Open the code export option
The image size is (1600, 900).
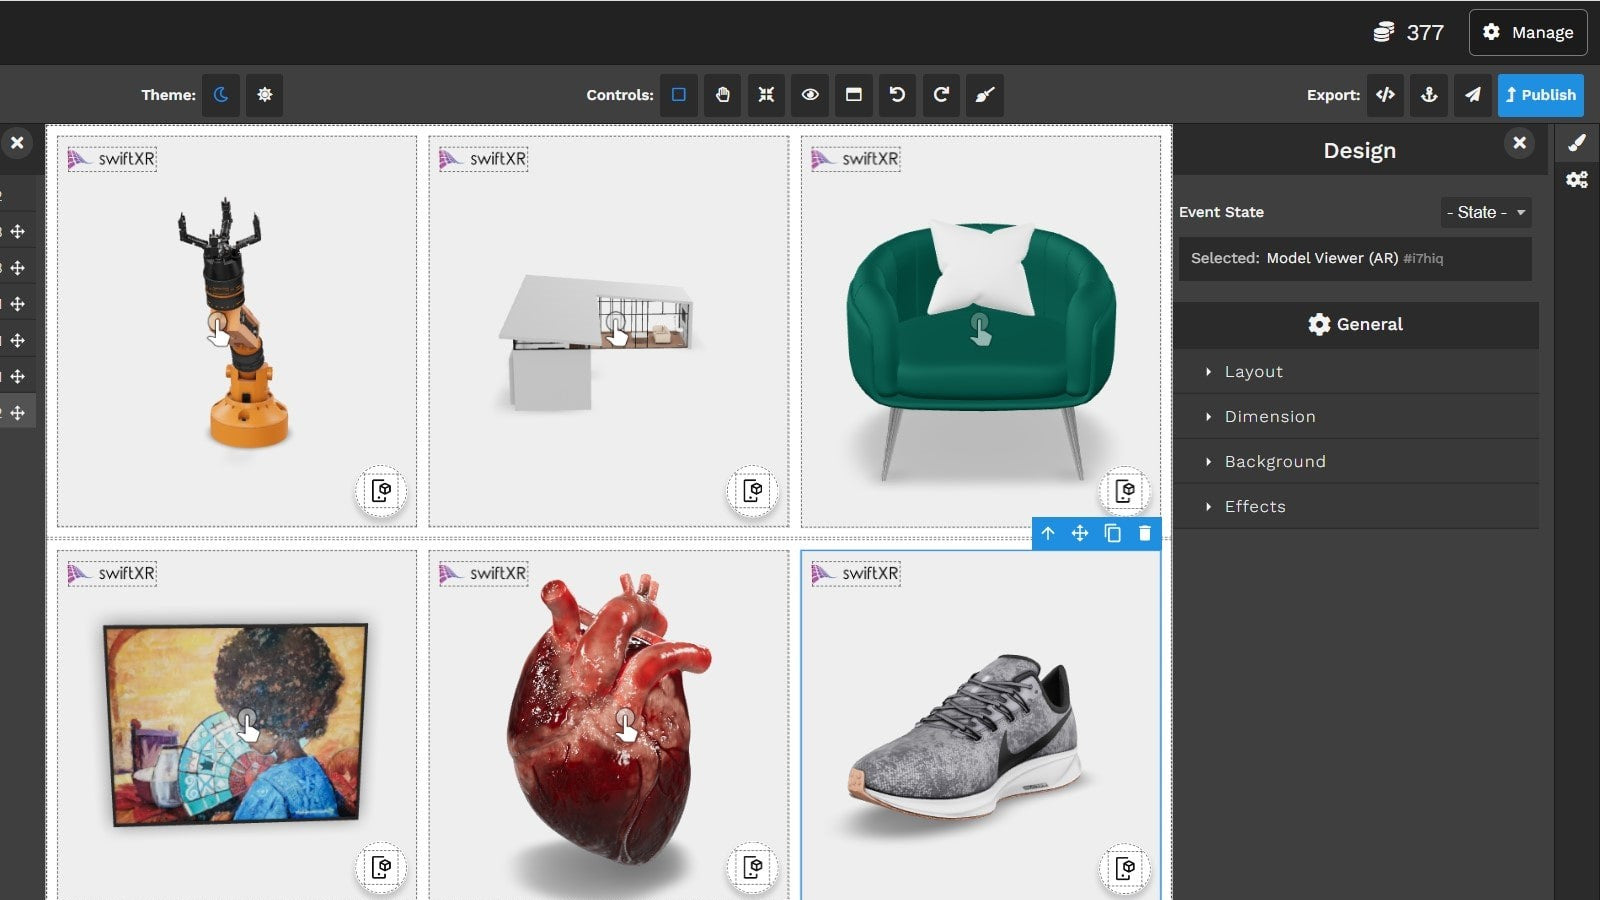(x=1385, y=95)
